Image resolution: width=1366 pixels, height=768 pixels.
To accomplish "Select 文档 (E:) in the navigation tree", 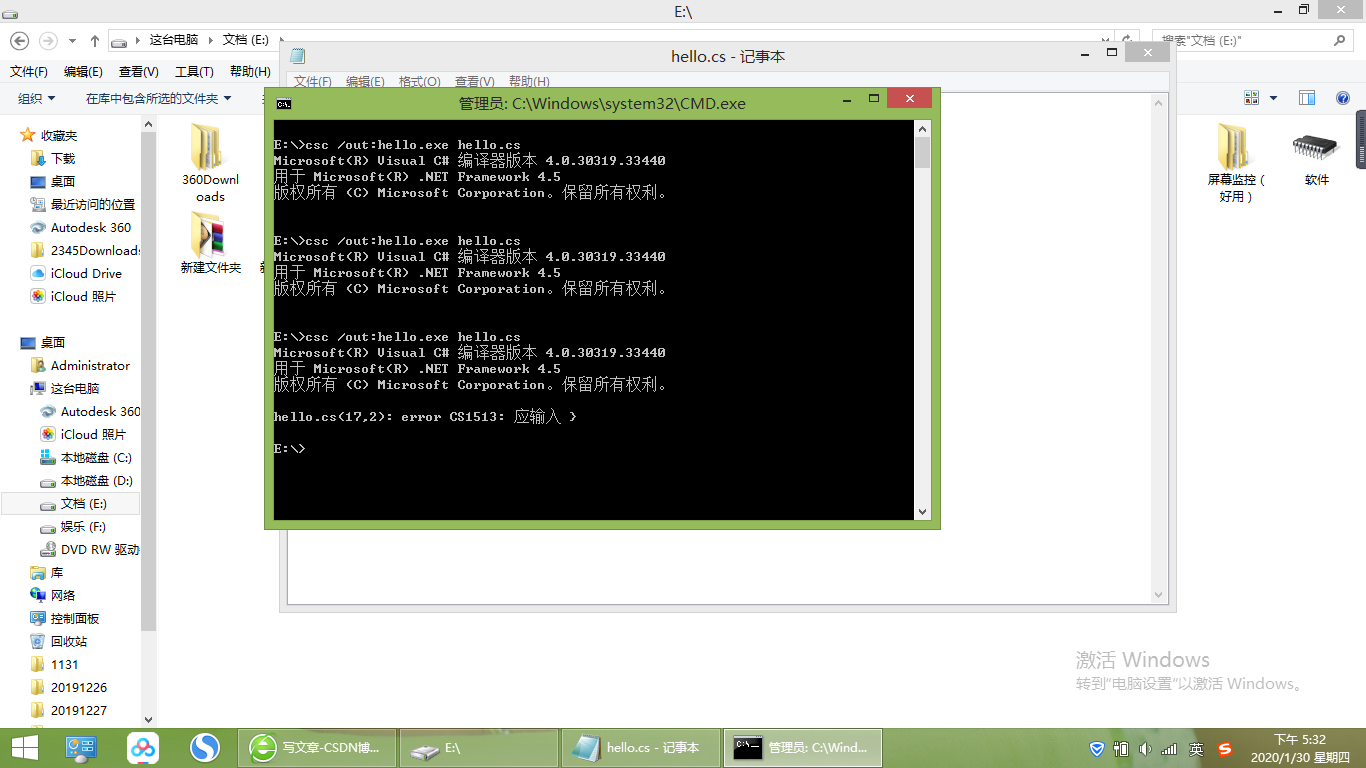I will coord(72,503).
